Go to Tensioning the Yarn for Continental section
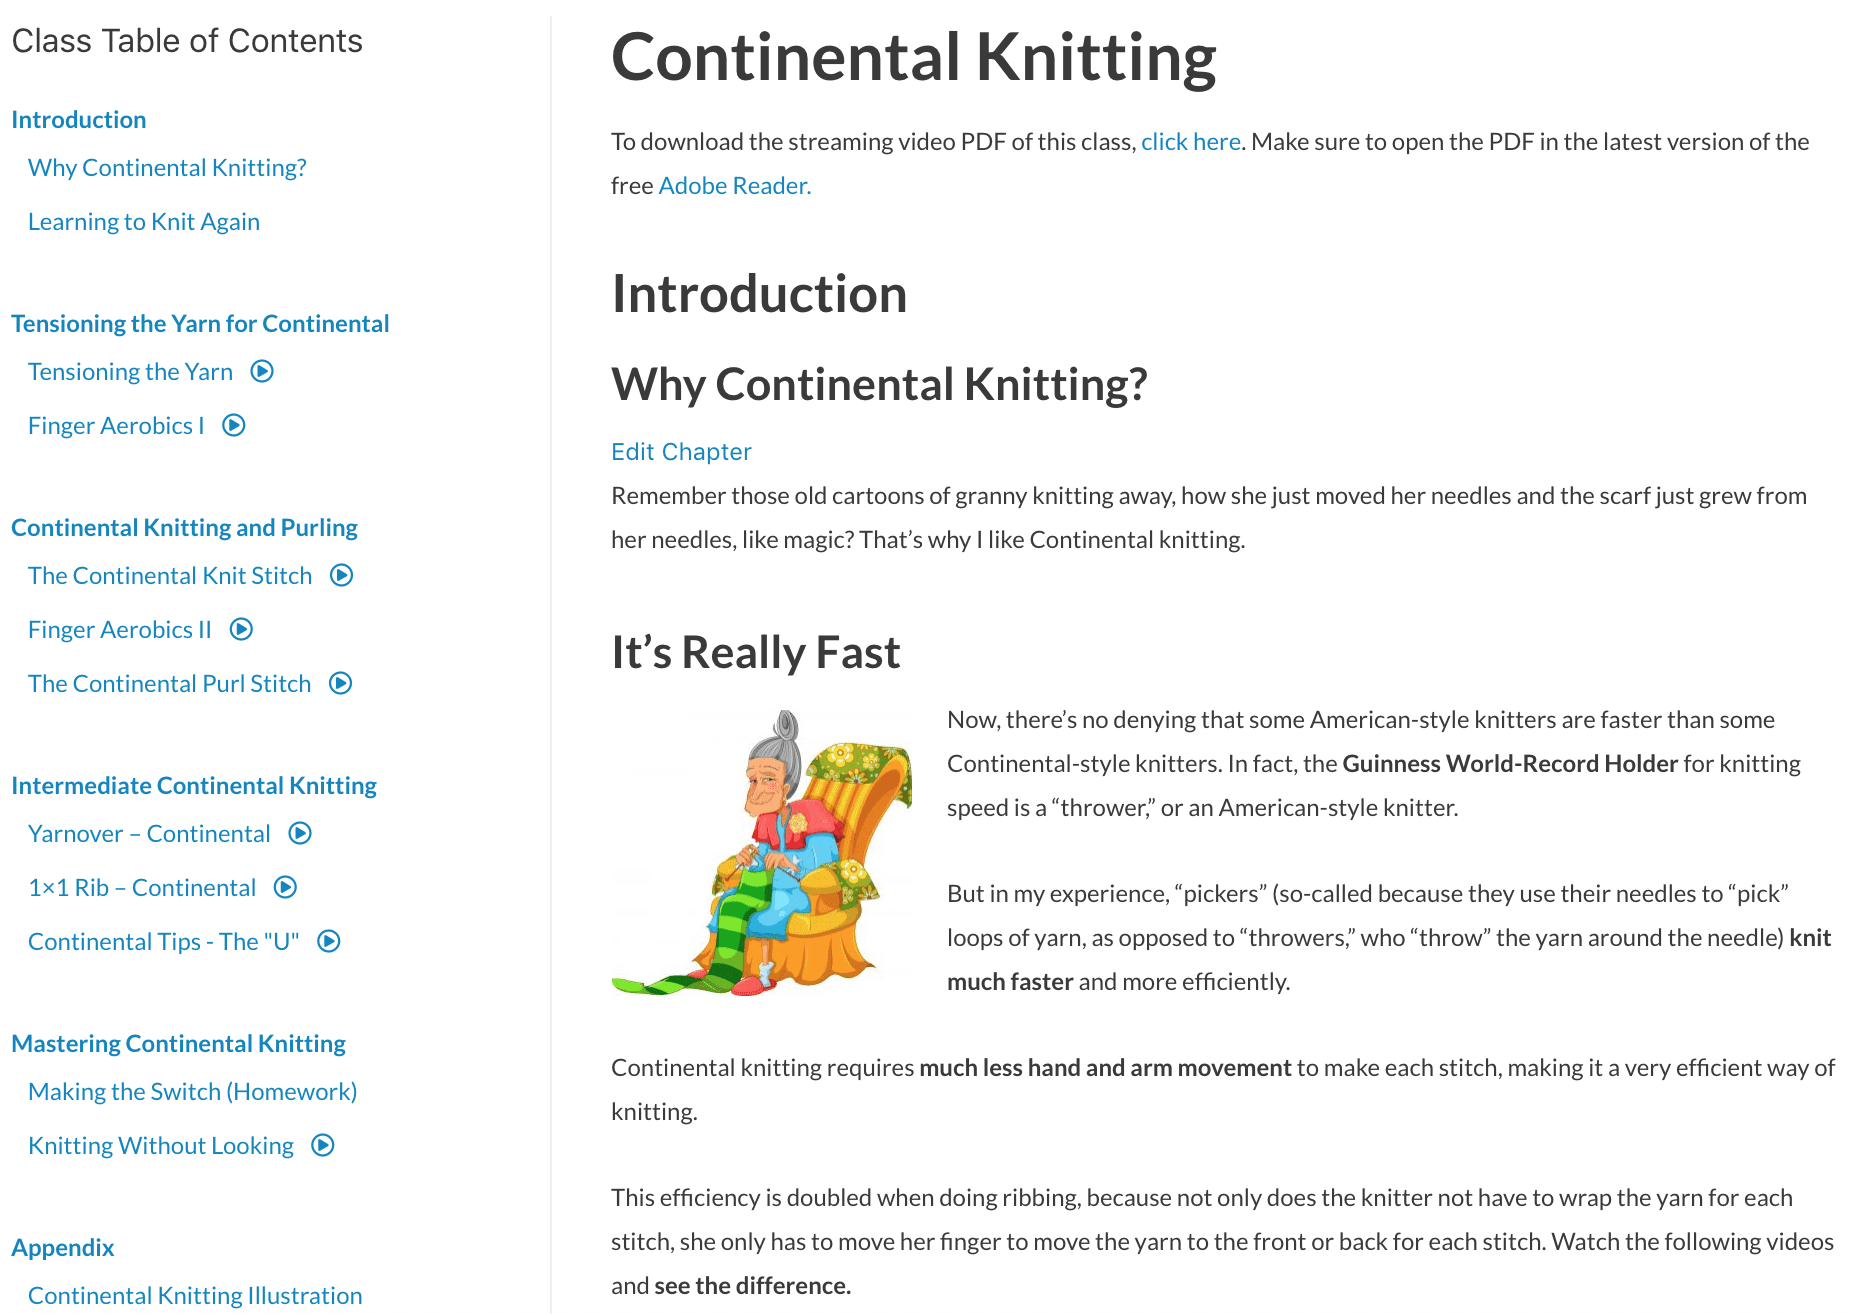Screen dimensions: 1862x1314 click(x=200, y=324)
